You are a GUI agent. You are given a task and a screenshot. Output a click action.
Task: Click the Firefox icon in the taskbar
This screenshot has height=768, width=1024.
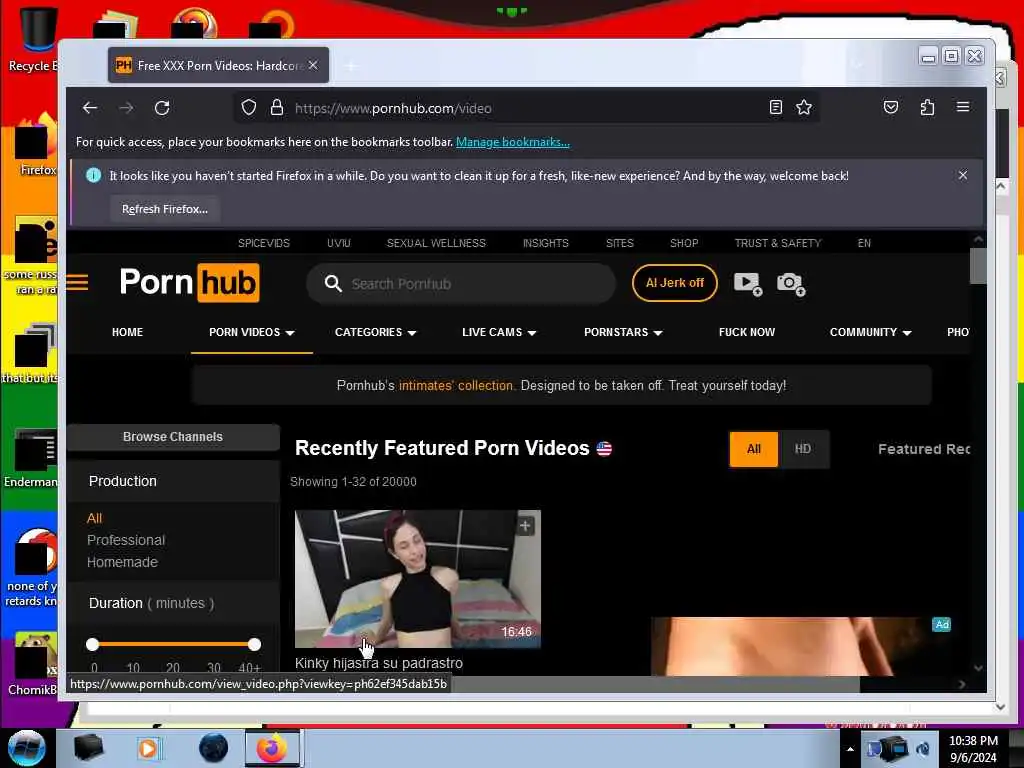(x=272, y=748)
